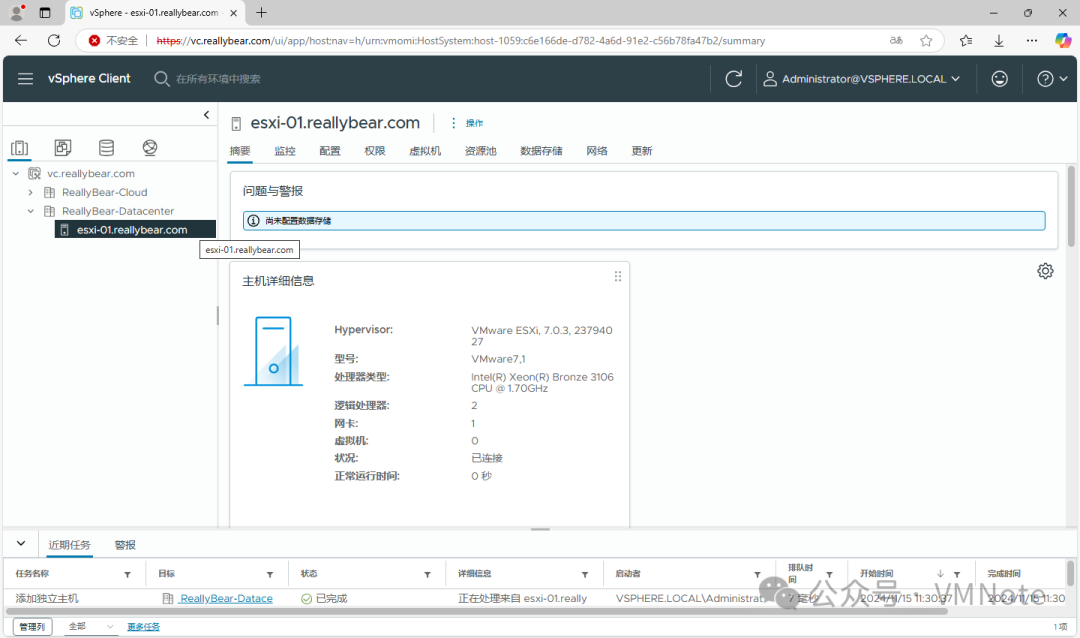Click the browser address bar URL
Screen dimensions: 1080x638
(x=460, y=41)
